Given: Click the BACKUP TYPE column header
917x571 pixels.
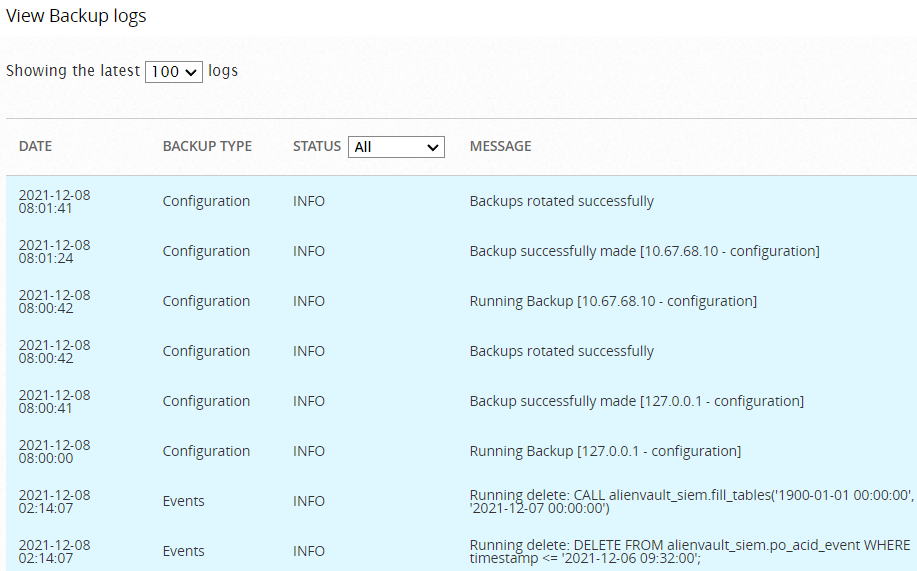Looking at the screenshot, I should pyautogui.click(x=207, y=147).
